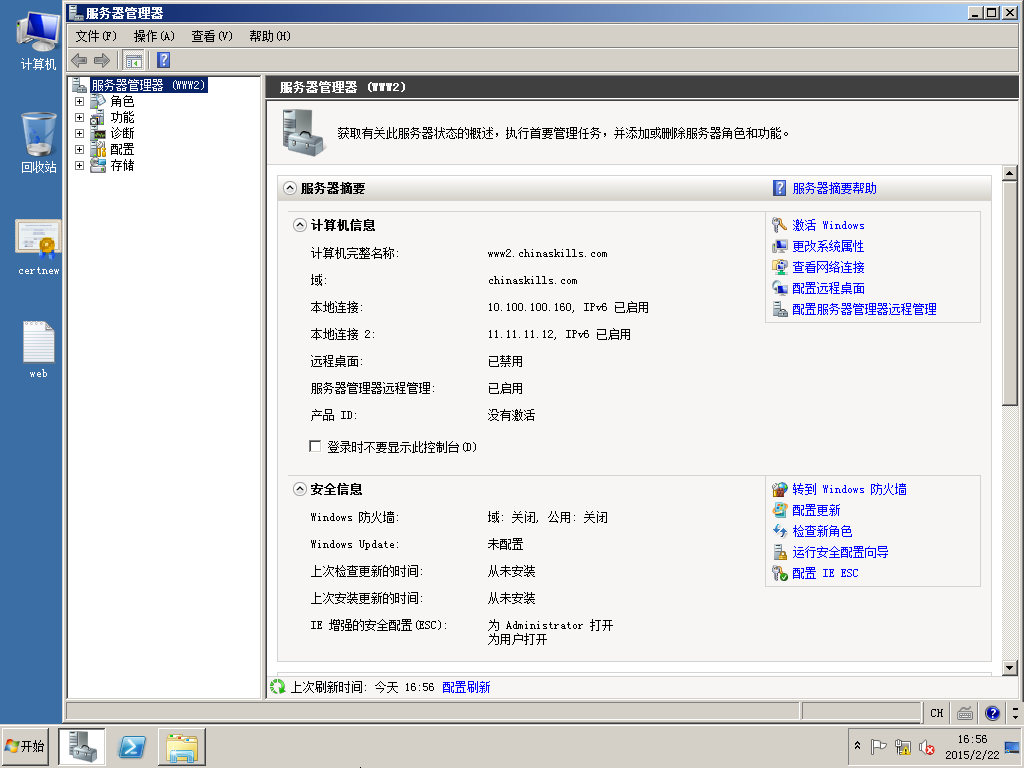The height and width of the screenshot is (768, 1024).
Task: Click the Back arrow toolbar icon
Action: coord(79,61)
